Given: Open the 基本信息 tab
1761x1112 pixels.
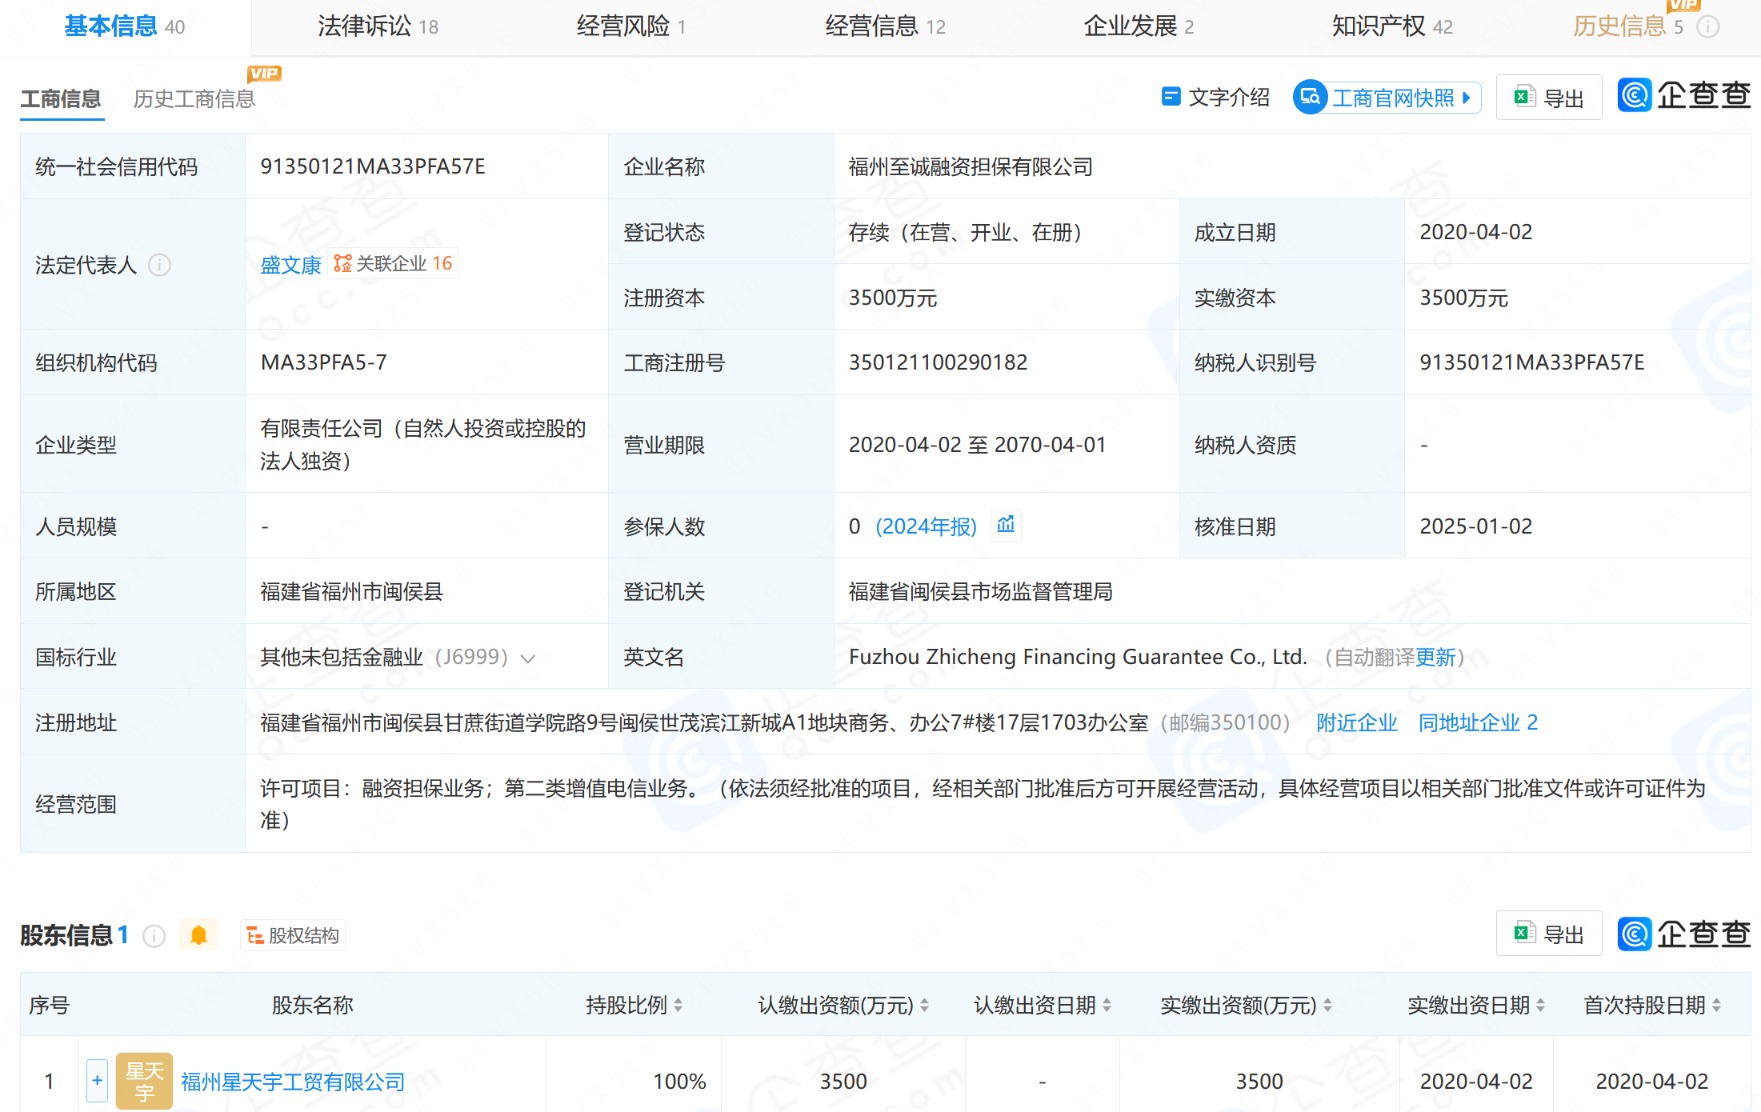Looking at the screenshot, I should pyautogui.click(x=124, y=26).
